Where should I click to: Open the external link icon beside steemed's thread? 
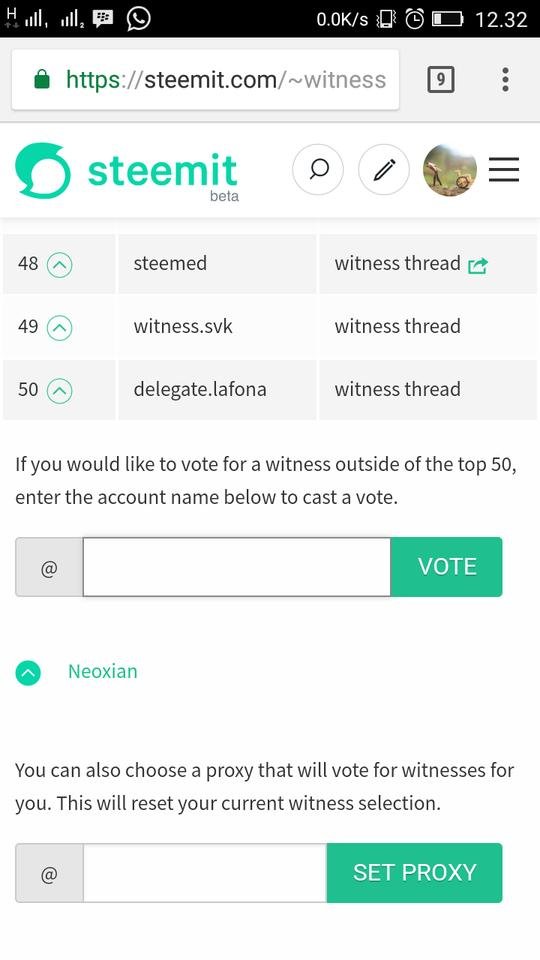[478, 266]
